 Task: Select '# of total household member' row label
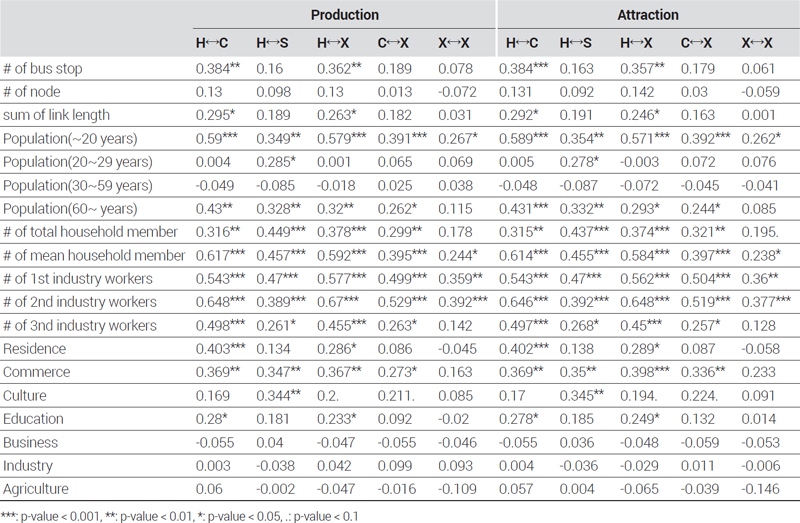click(x=90, y=232)
